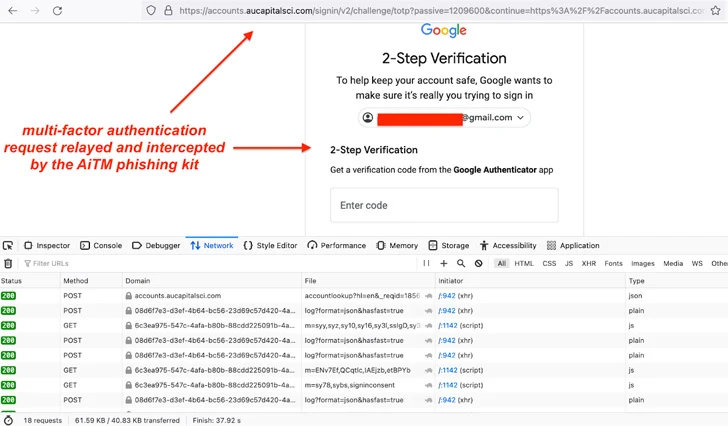Image resolution: width=728 pixels, height=426 pixels.
Task: Switch to the Console tab
Action: (x=101, y=245)
